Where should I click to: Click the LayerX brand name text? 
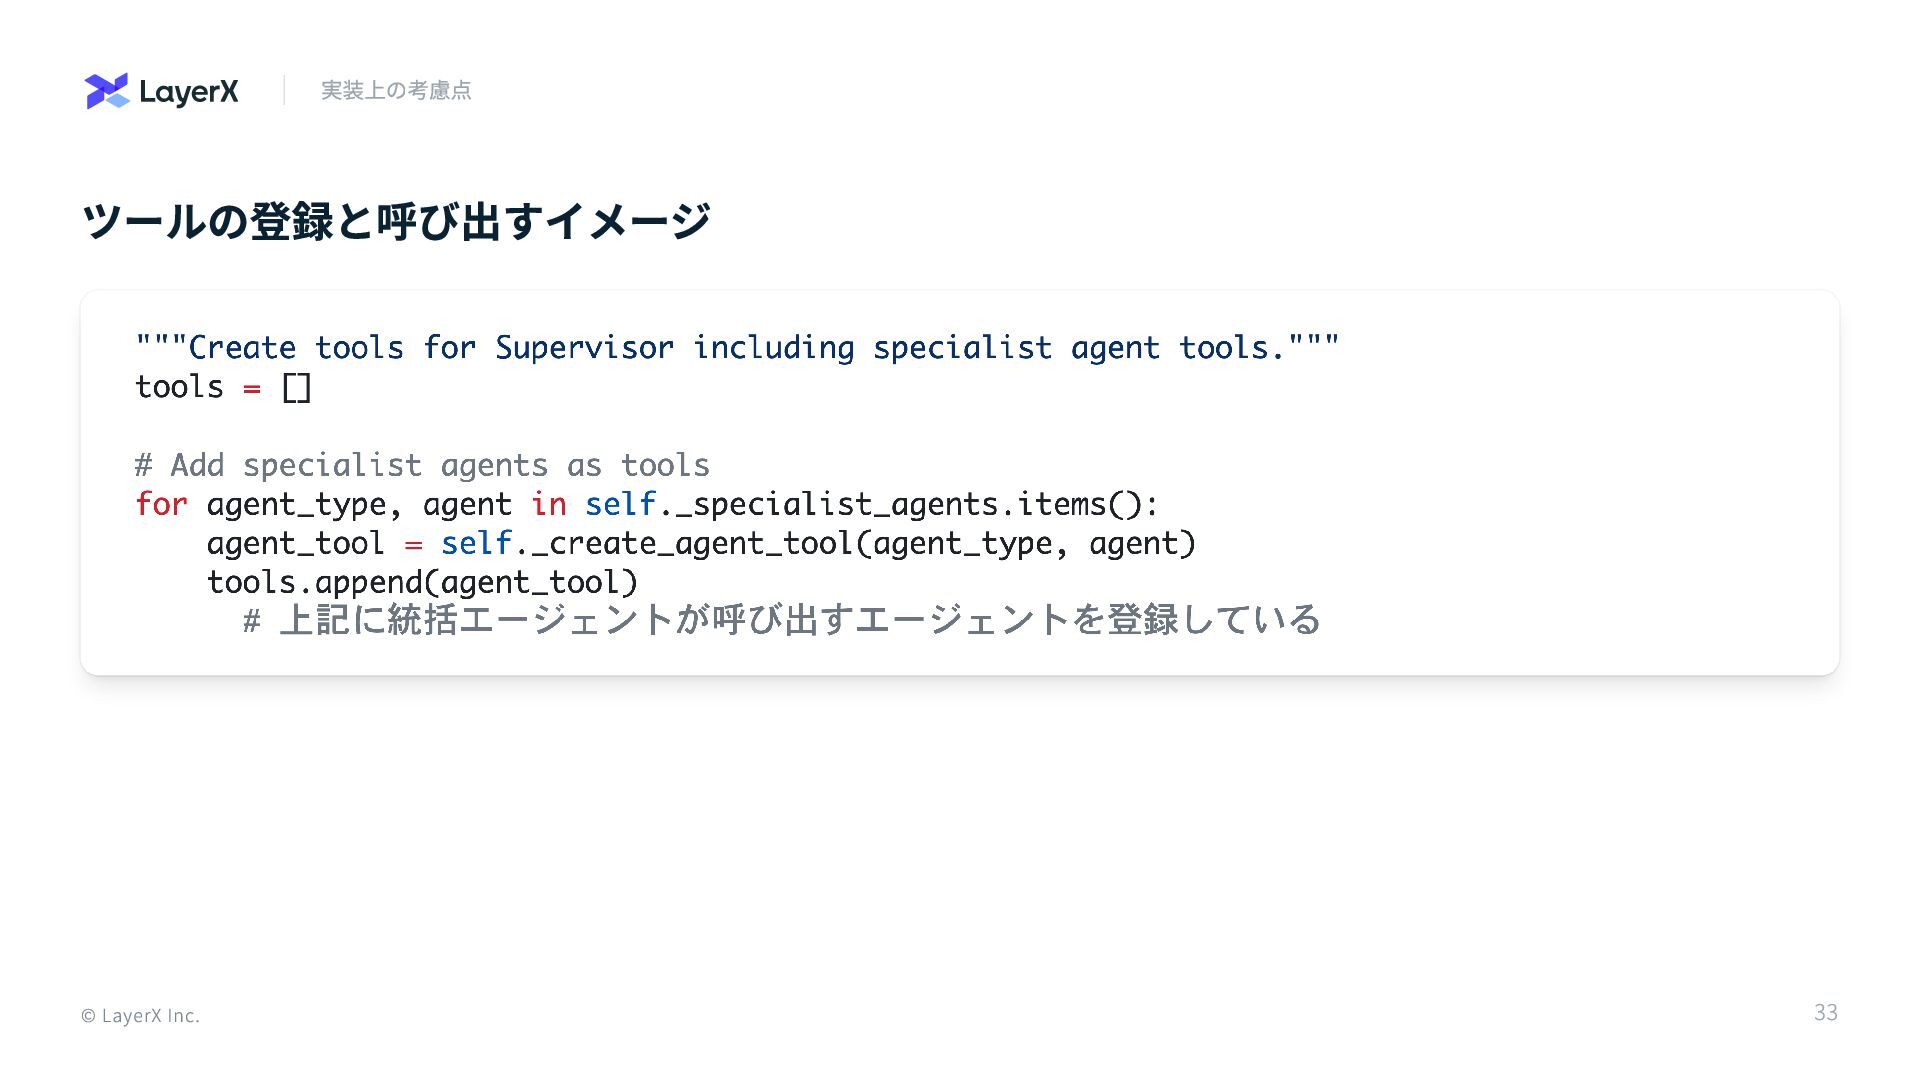click(x=189, y=92)
